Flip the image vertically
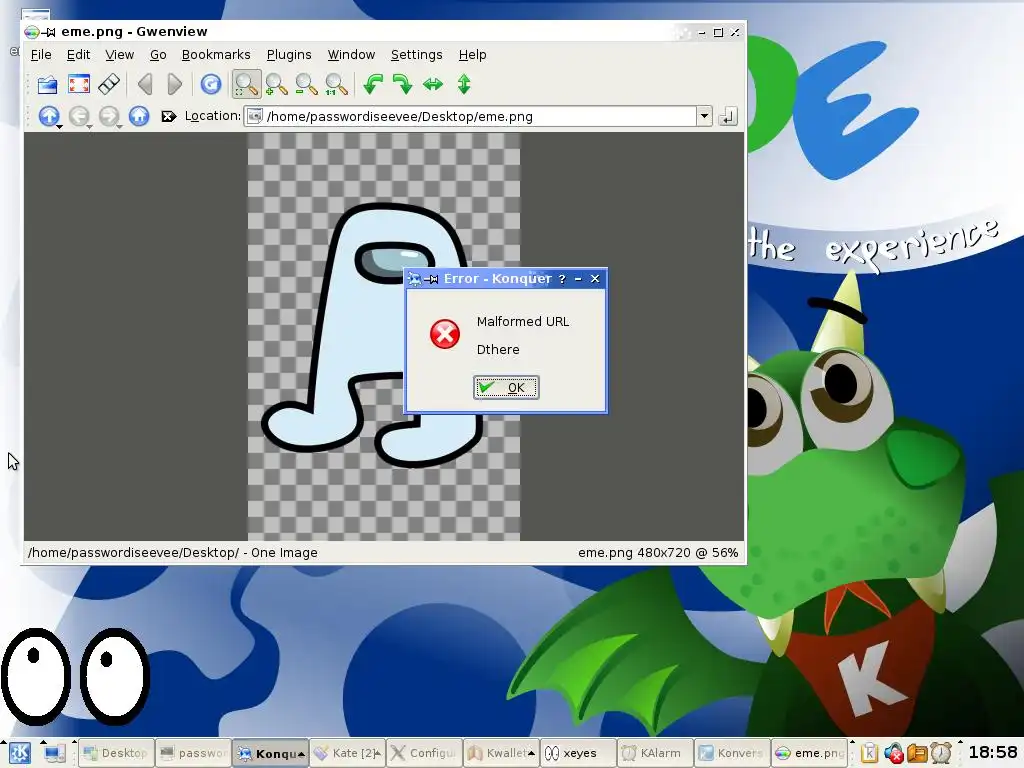 pos(464,84)
